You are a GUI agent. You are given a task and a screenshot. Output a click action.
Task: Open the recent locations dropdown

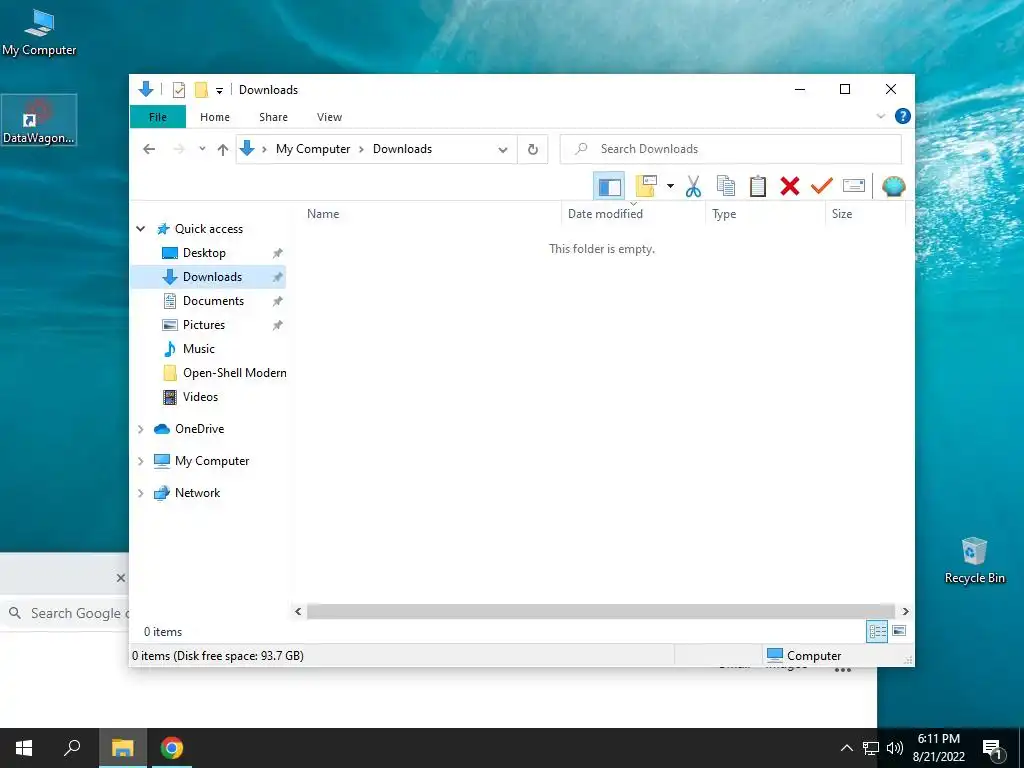(202, 149)
